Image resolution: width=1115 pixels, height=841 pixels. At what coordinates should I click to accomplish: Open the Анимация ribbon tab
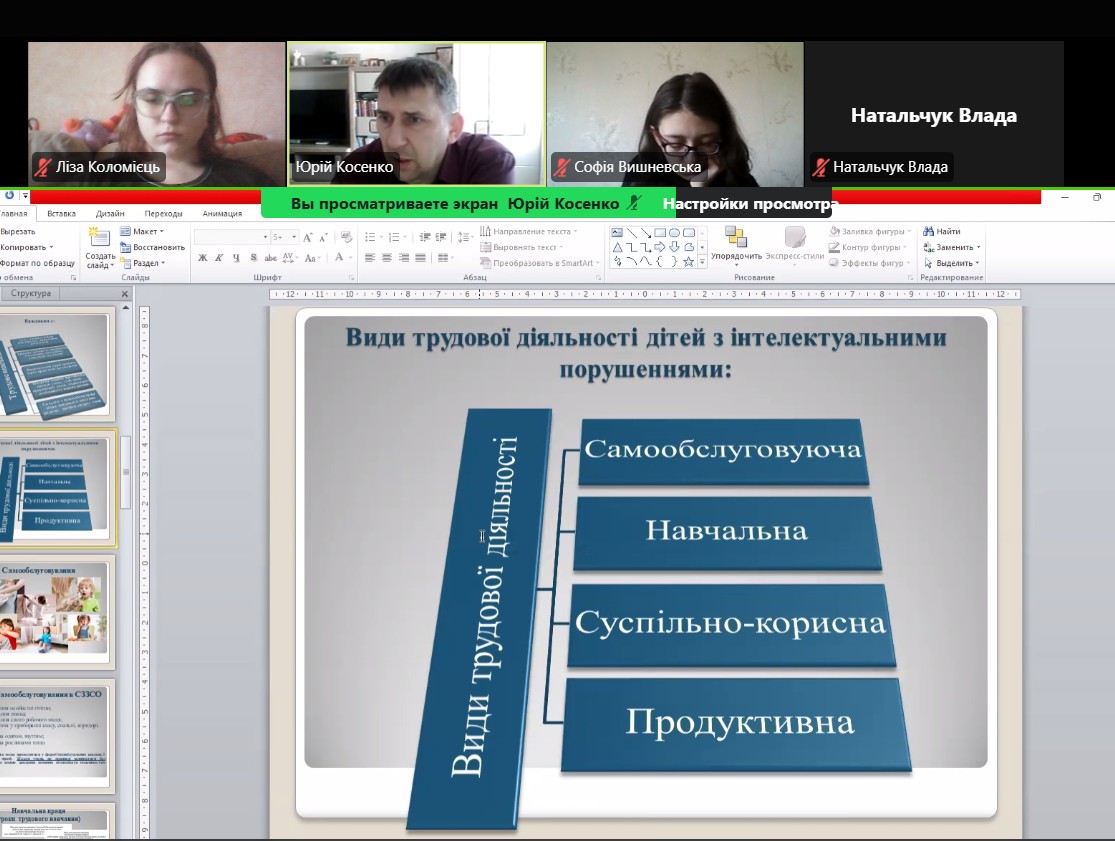(222, 213)
